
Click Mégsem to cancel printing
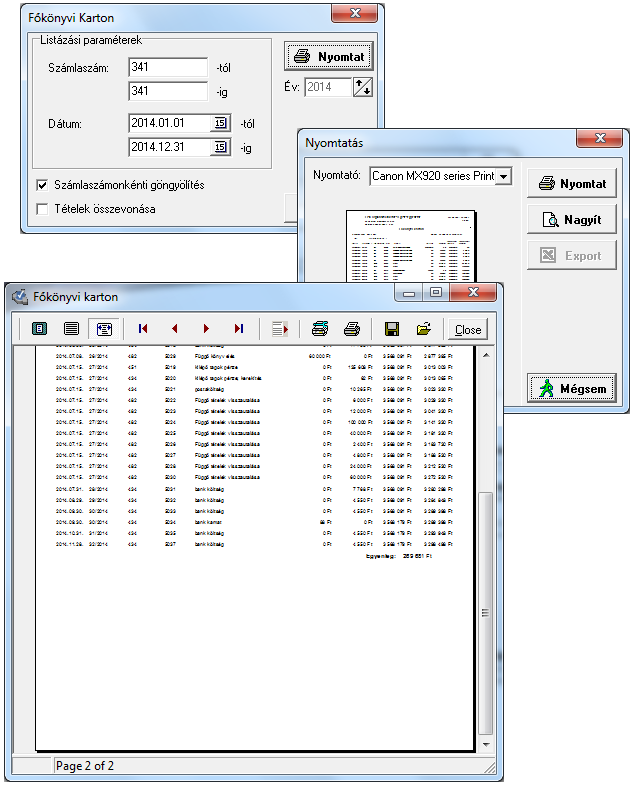tap(572, 388)
